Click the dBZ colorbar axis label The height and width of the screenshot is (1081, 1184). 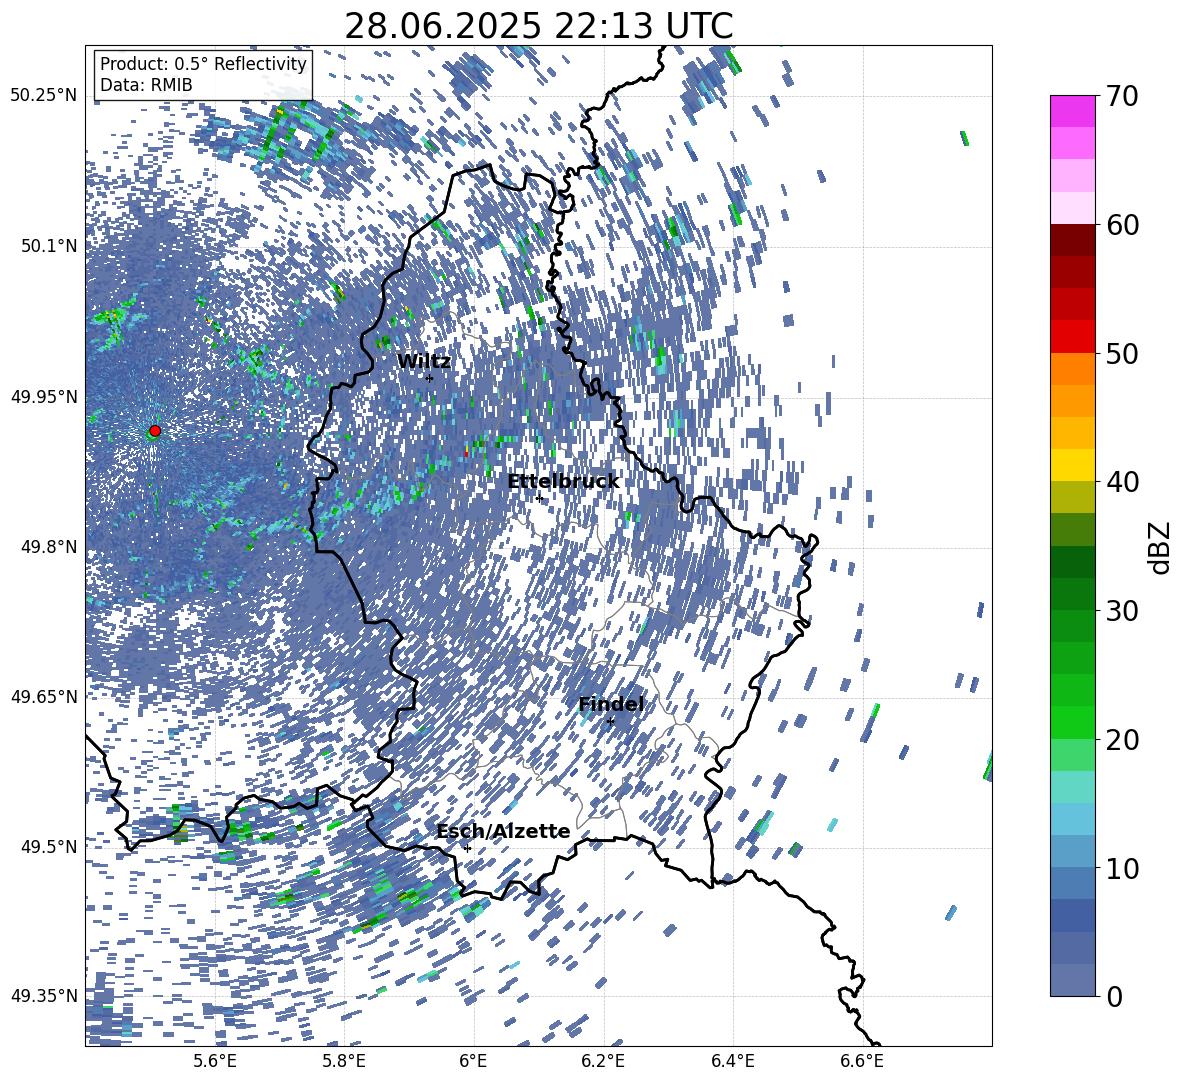point(1161,547)
